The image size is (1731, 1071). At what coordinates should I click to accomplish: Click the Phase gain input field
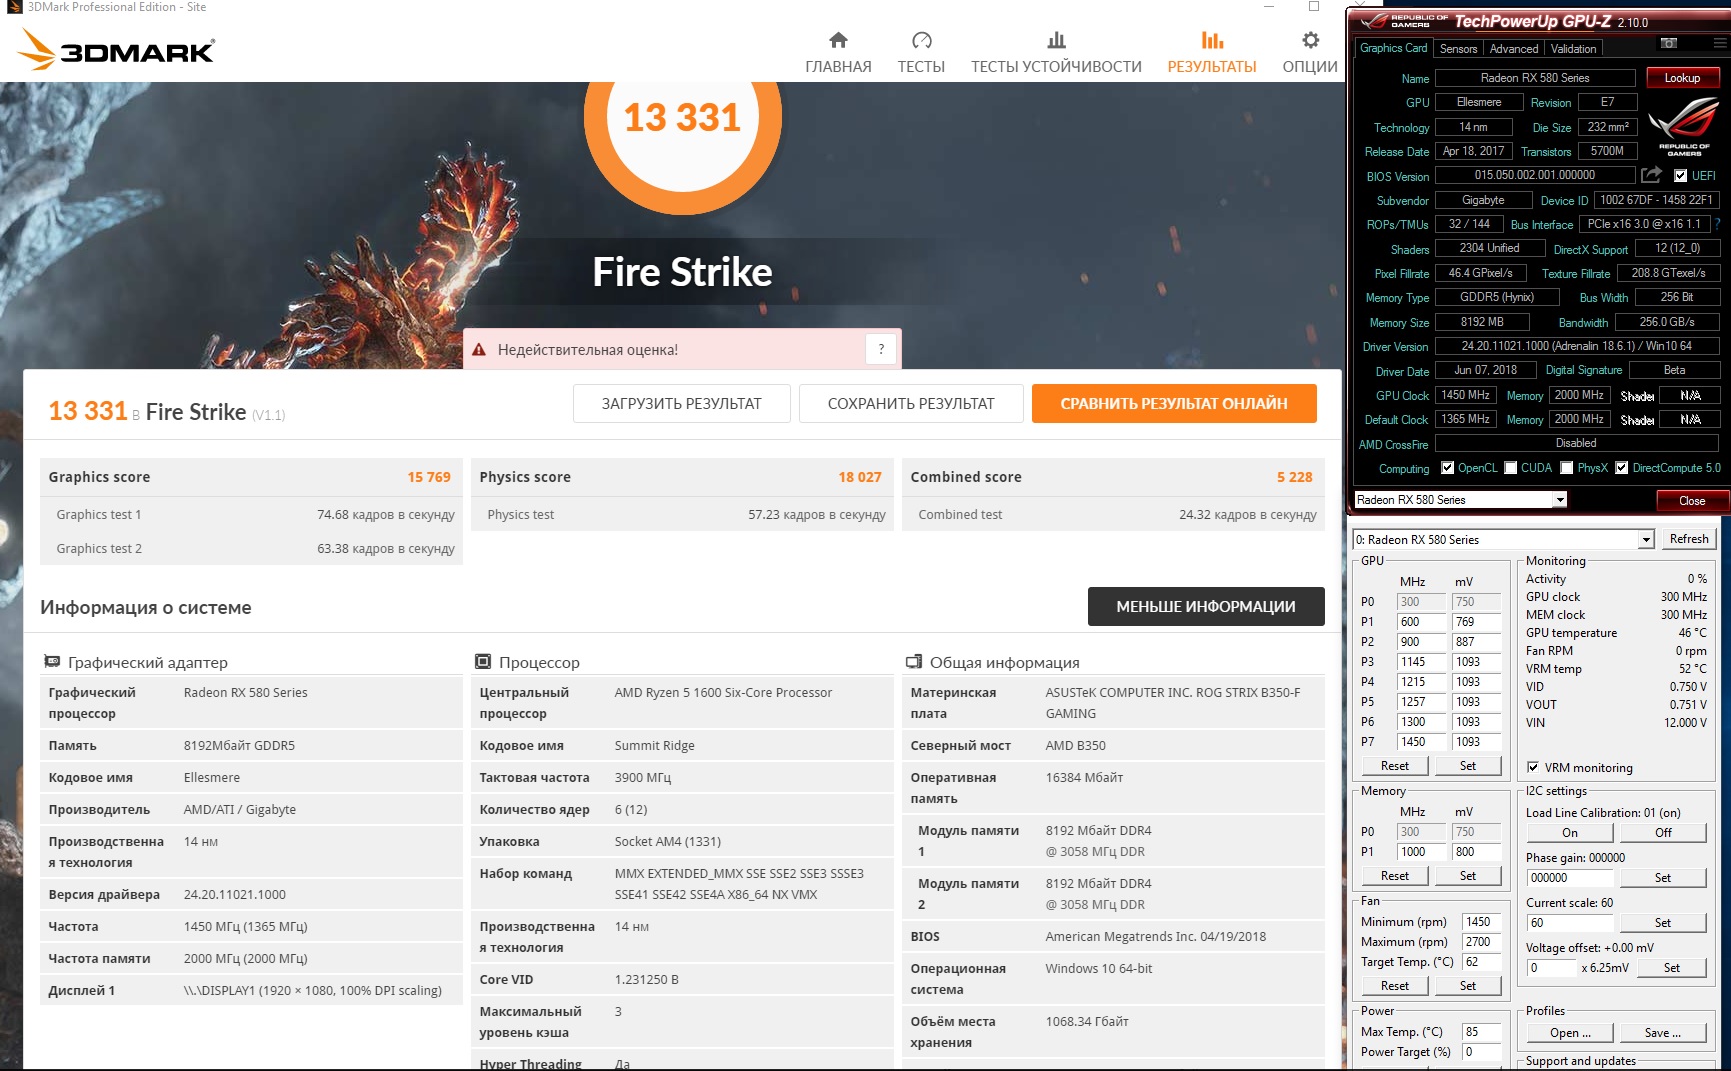1570,878
